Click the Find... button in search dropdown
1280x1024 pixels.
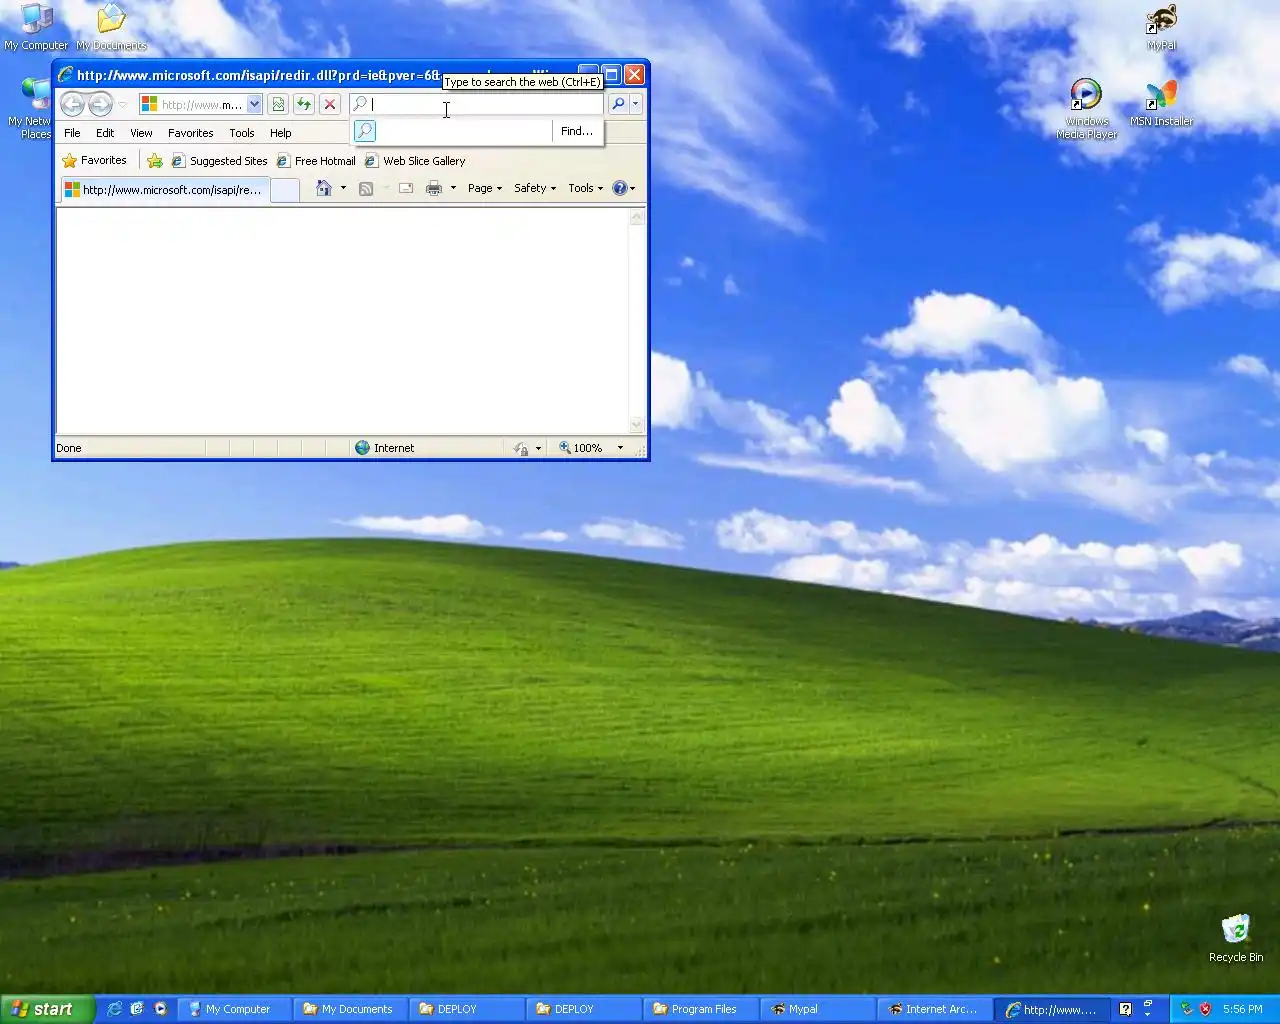[577, 131]
